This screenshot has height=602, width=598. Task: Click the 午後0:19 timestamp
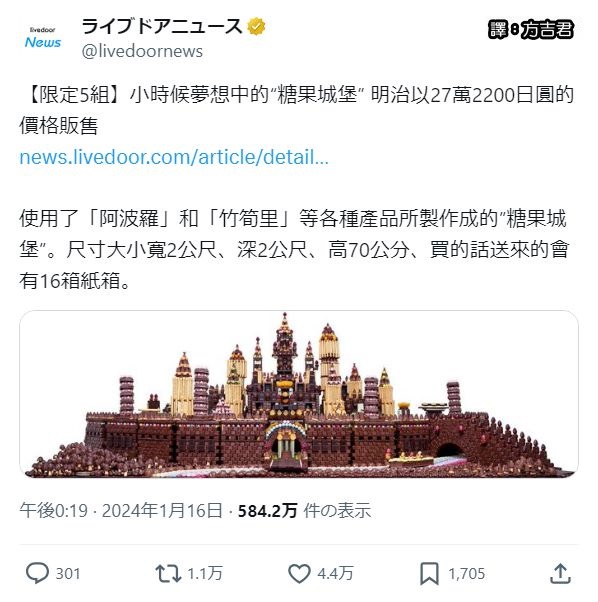pos(54,511)
